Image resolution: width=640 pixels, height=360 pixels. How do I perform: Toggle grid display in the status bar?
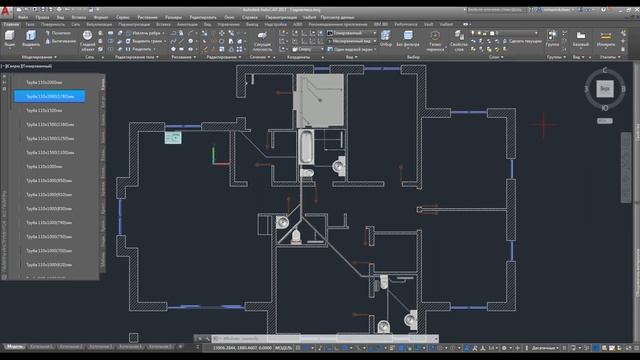pos(298,348)
